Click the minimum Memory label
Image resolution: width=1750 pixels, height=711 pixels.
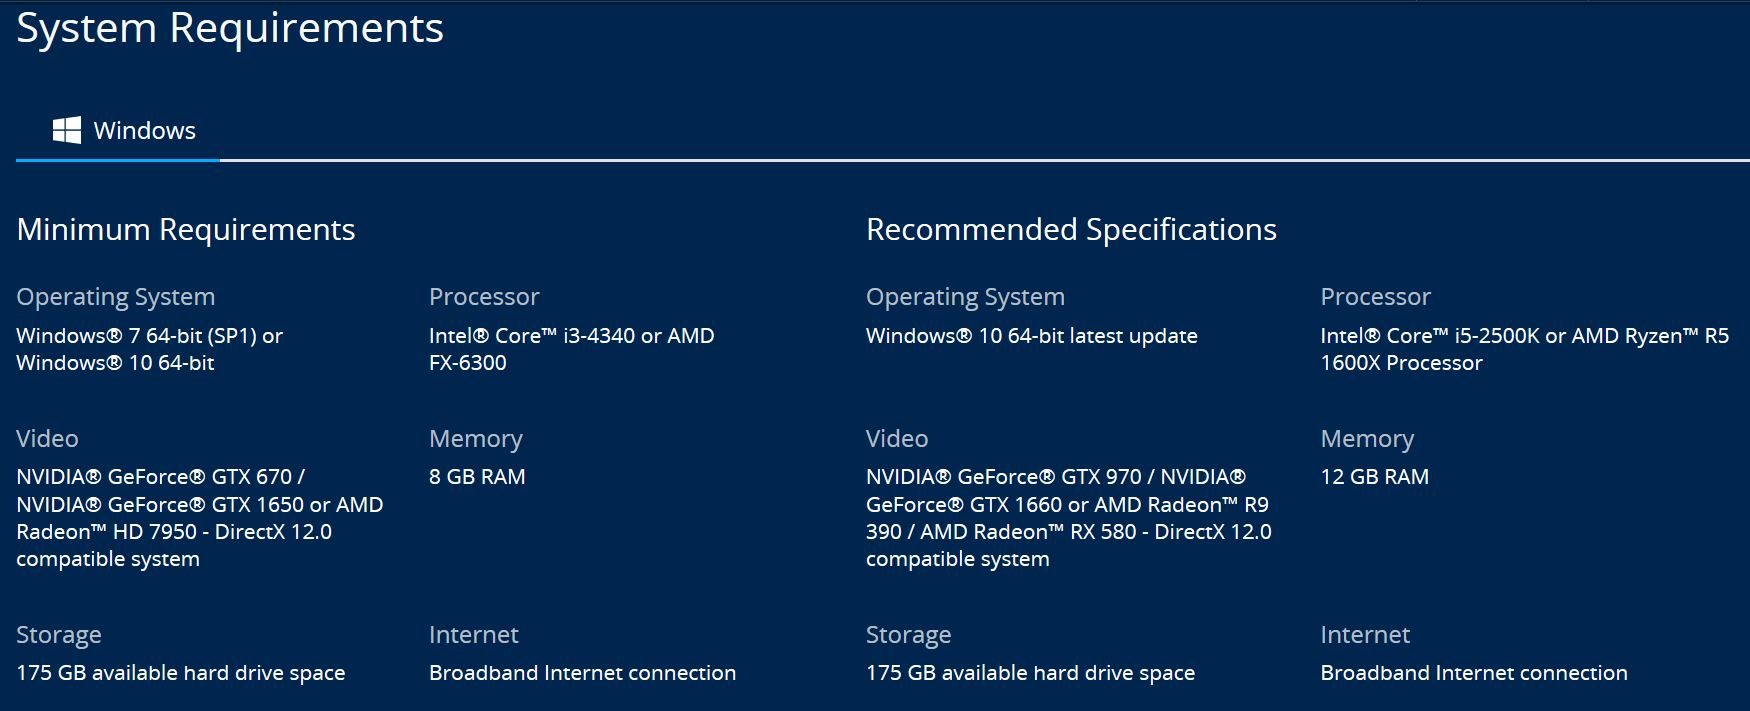[x=476, y=439]
